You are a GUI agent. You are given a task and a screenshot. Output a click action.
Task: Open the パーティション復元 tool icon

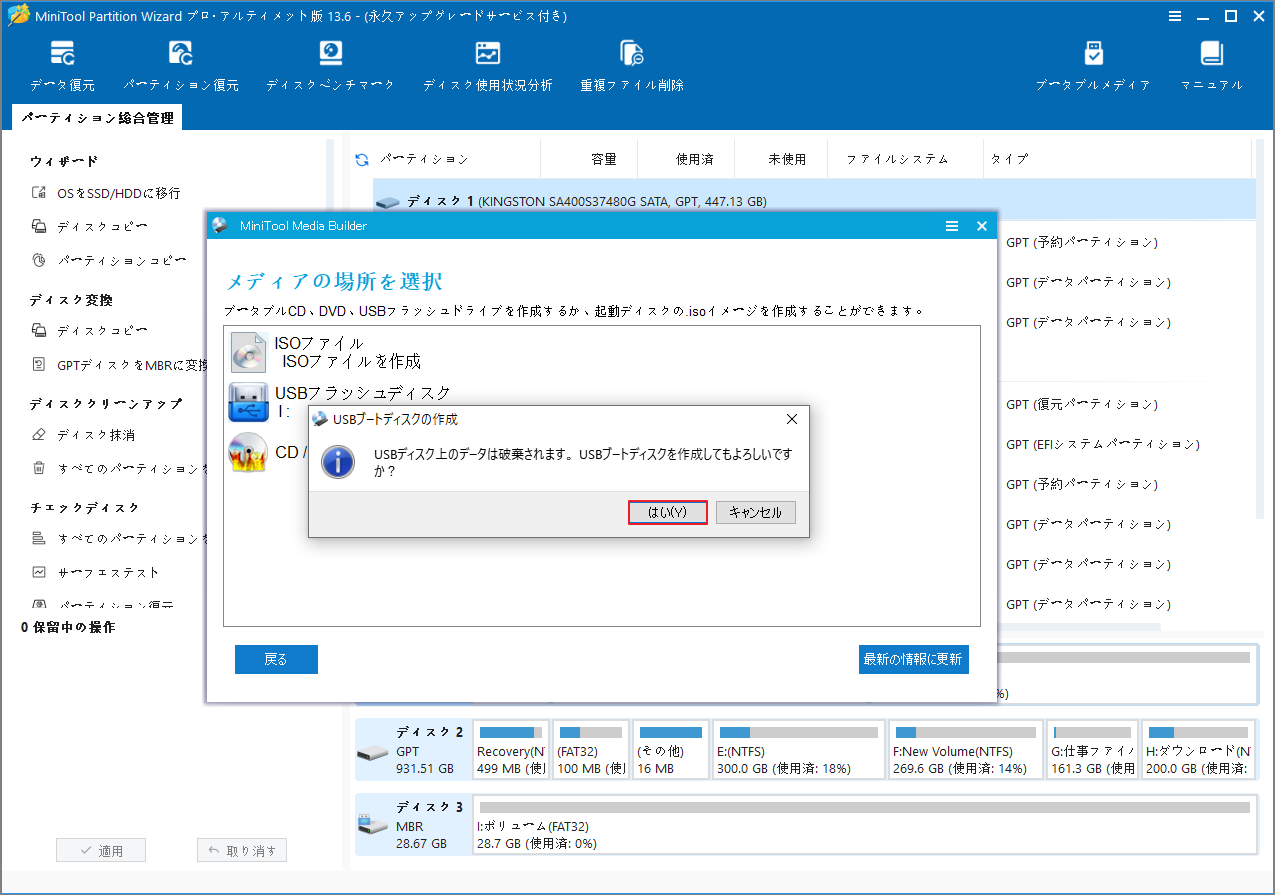[x=181, y=54]
